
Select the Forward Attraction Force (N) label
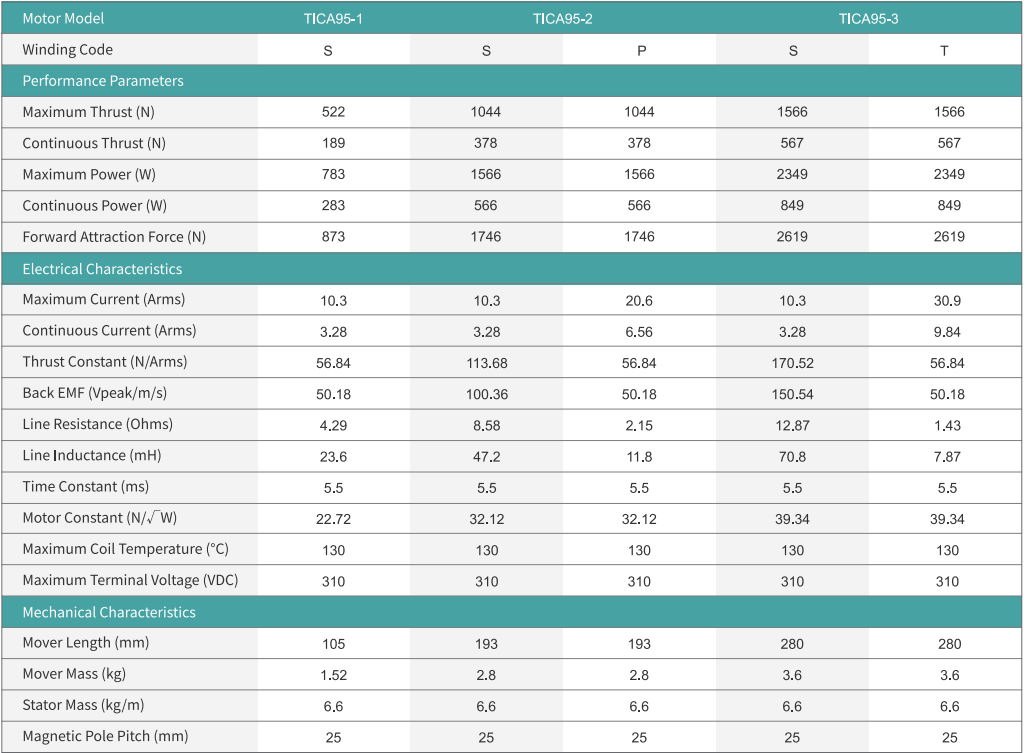pos(114,237)
